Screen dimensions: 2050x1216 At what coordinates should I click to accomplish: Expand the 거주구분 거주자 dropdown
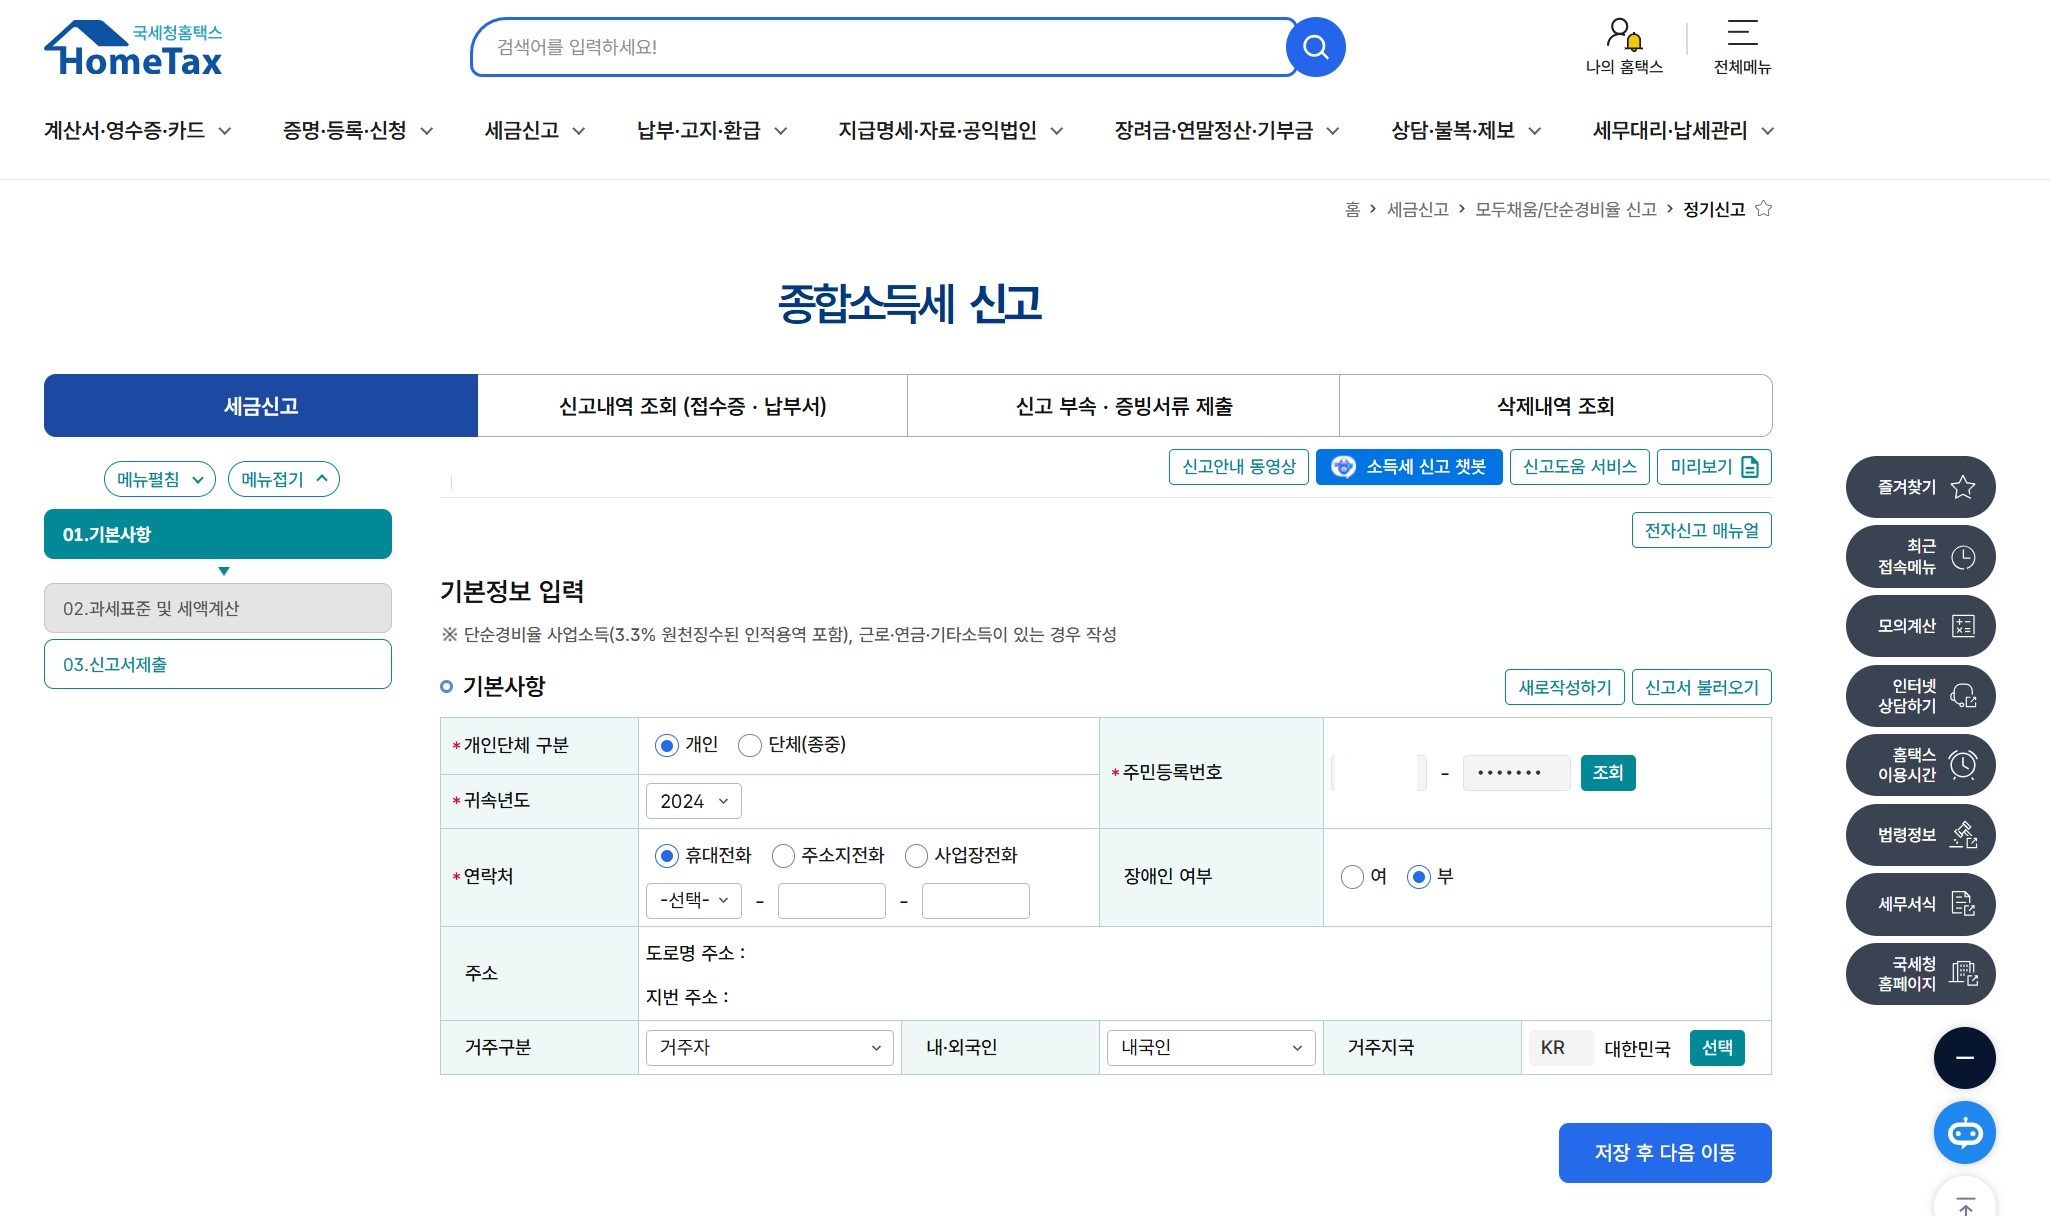(769, 1048)
